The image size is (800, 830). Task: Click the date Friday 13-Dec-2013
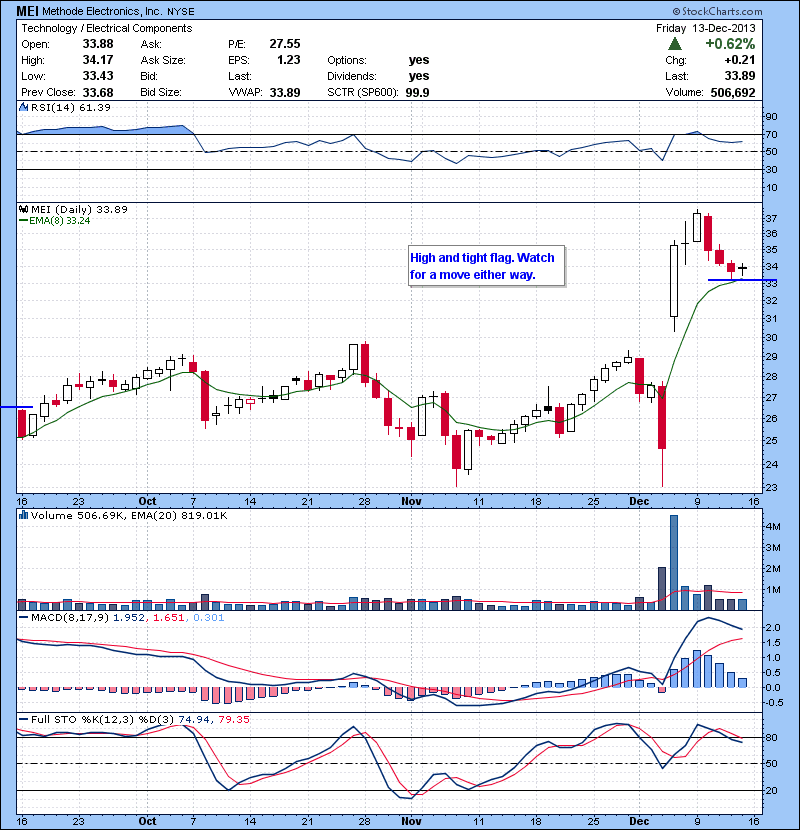tap(706, 28)
